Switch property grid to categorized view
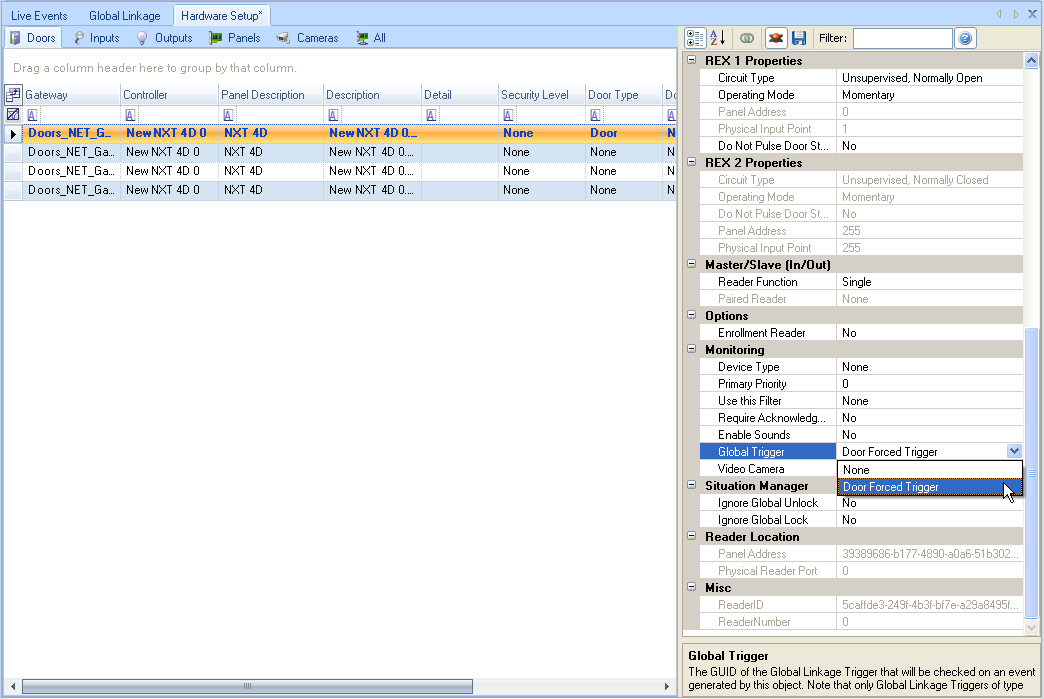Screen dimensions: 1044x699 695,38
